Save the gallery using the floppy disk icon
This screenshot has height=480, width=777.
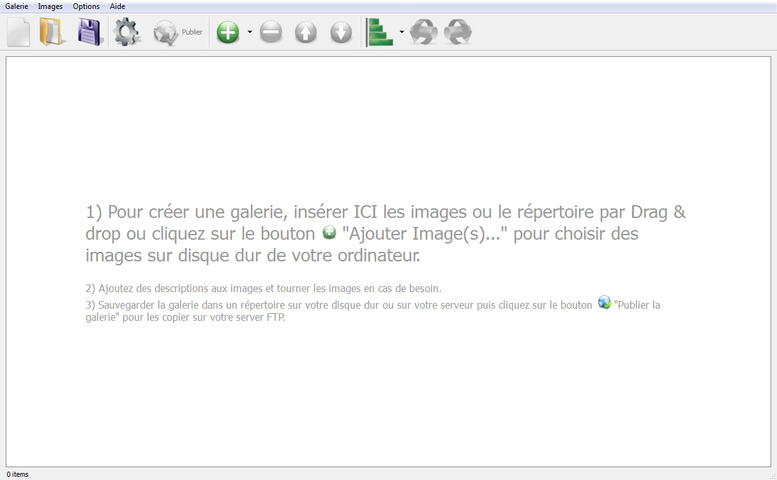click(90, 33)
